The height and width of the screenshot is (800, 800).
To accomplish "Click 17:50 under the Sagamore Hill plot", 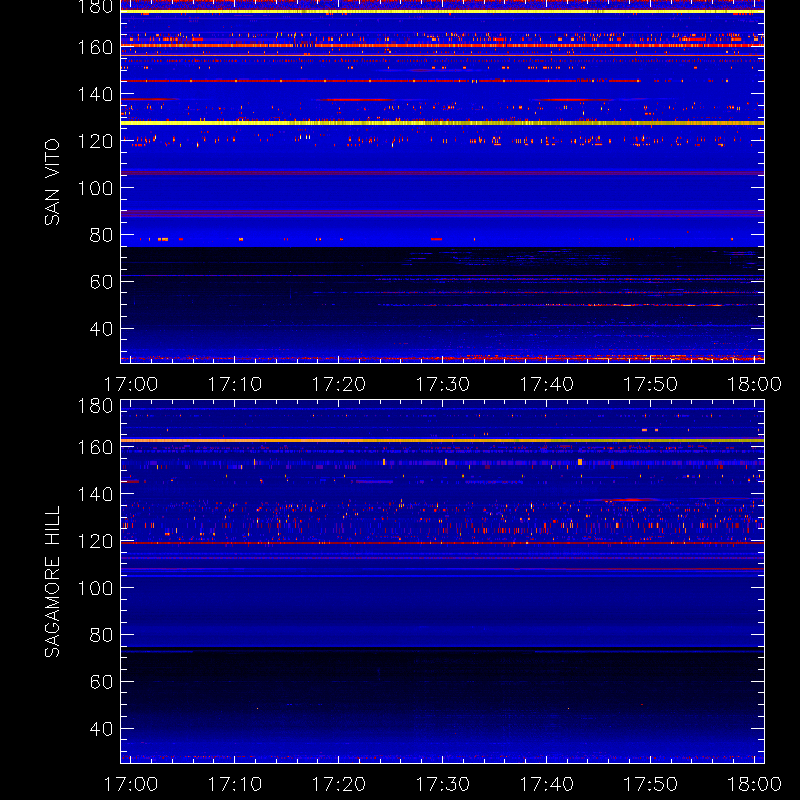I will [x=651, y=784].
